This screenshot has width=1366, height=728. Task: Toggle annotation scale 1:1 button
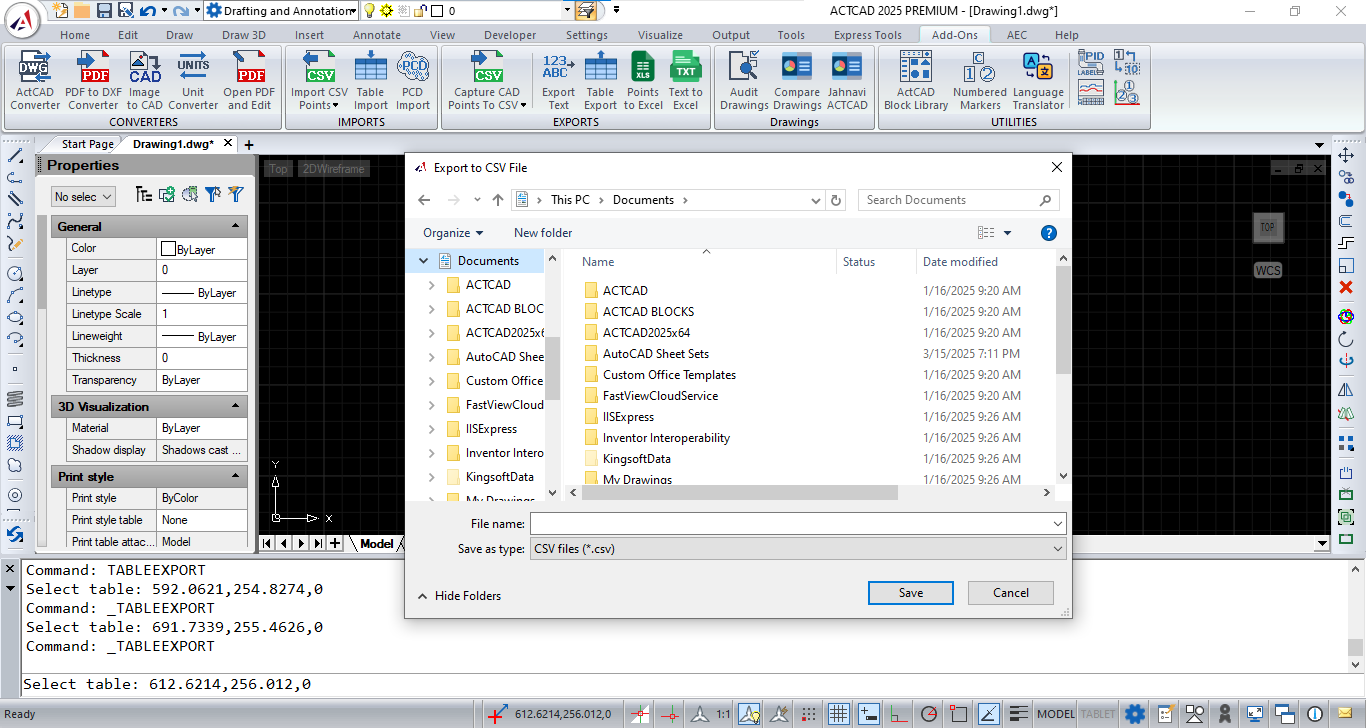[723, 714]
